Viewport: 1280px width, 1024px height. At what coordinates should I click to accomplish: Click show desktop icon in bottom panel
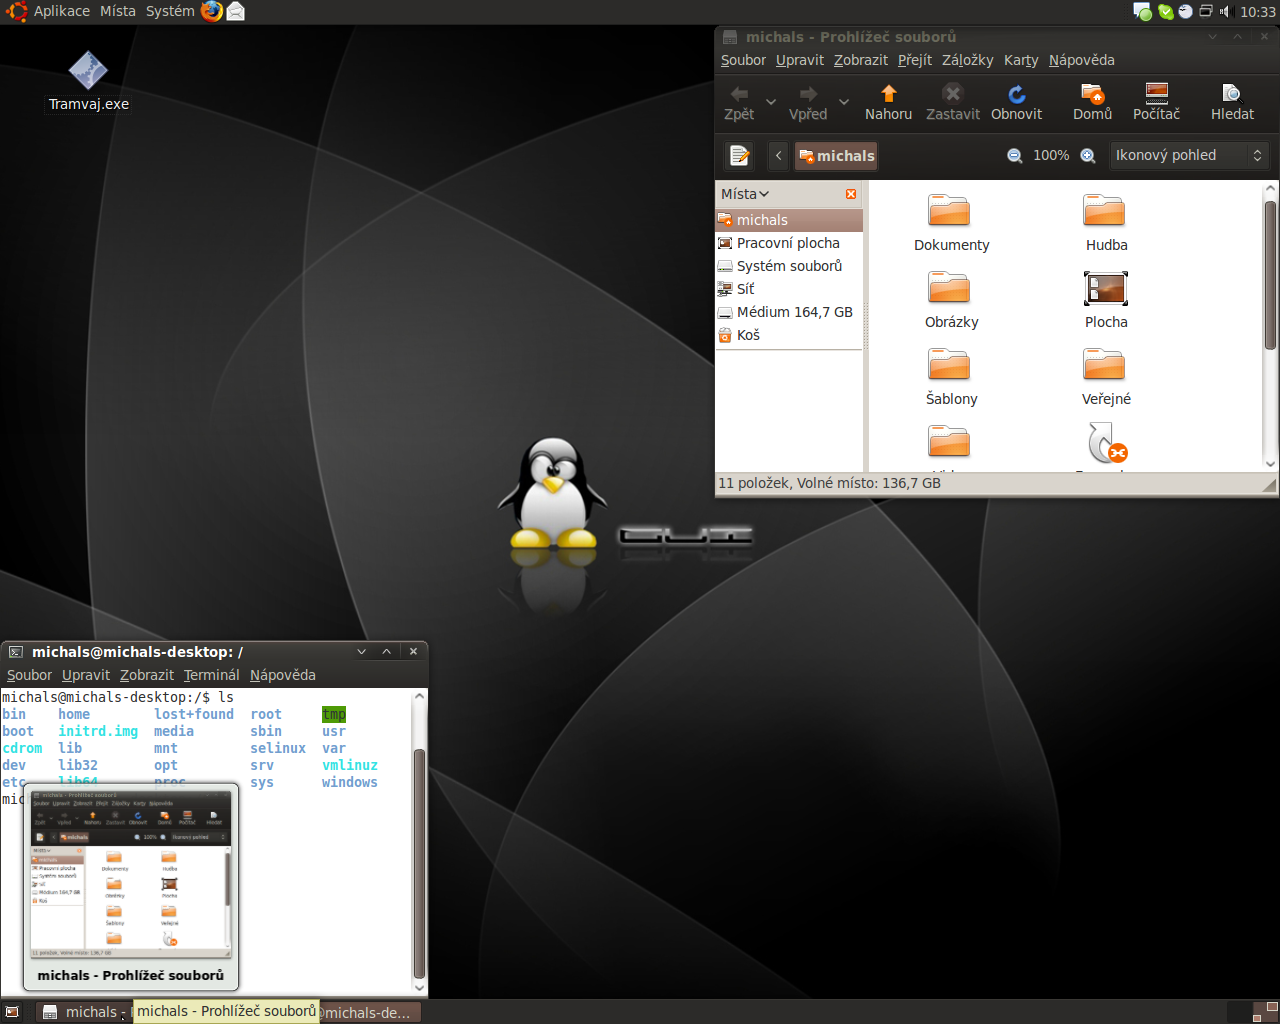(12, 1012)
